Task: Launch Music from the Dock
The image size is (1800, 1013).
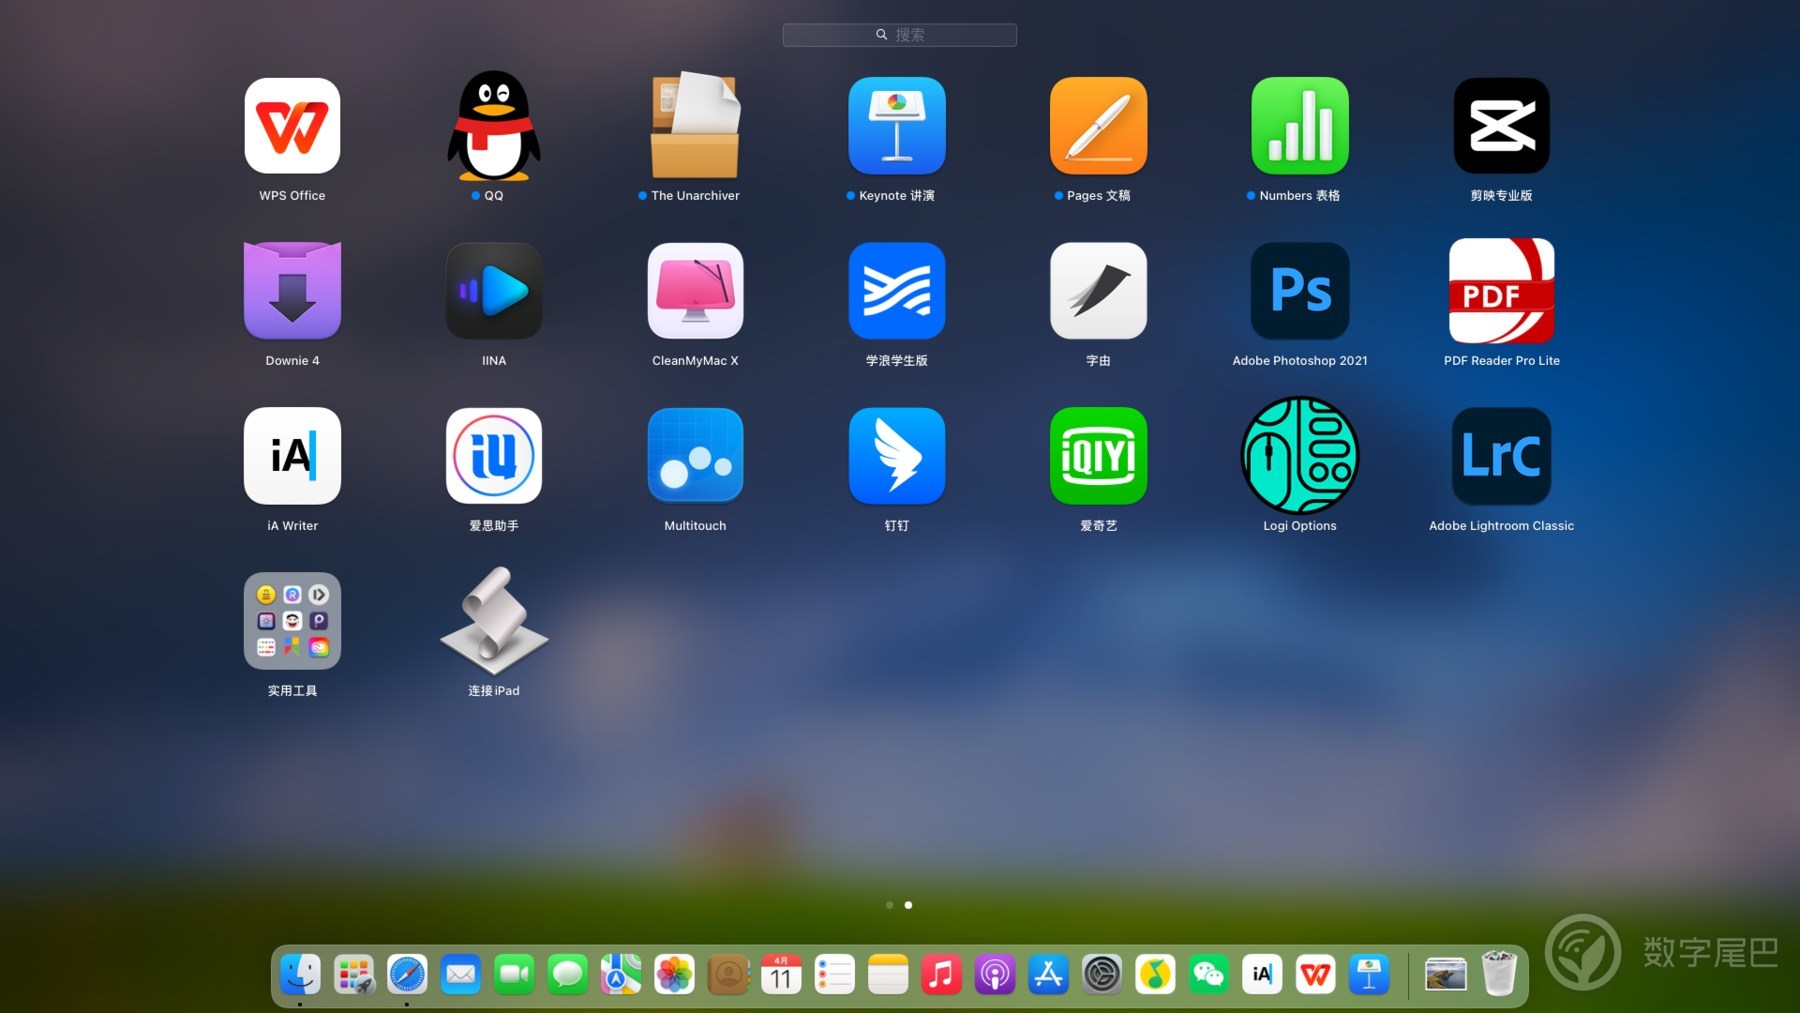Action: pos(942,974)
